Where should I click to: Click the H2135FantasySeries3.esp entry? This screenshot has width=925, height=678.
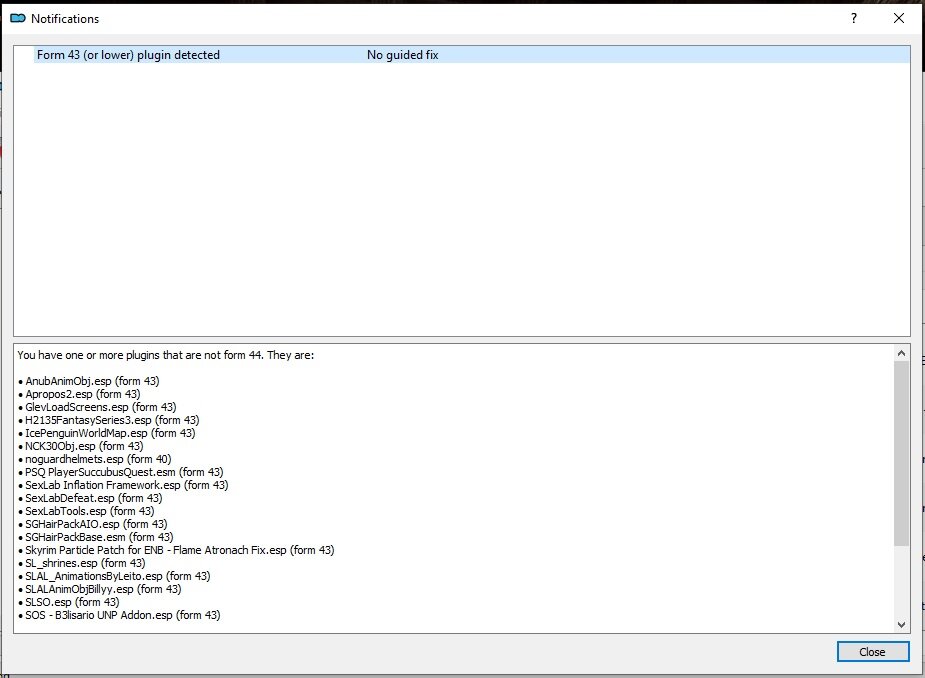(111, 420)
